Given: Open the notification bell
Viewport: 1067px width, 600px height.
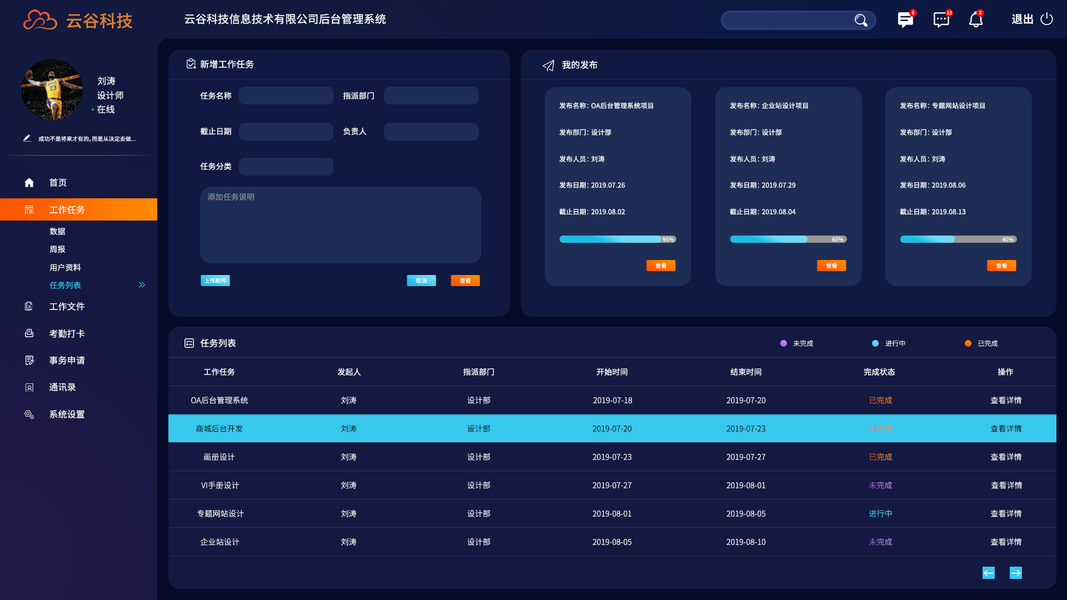Looking at the screenshot, I should click(976, 20).
